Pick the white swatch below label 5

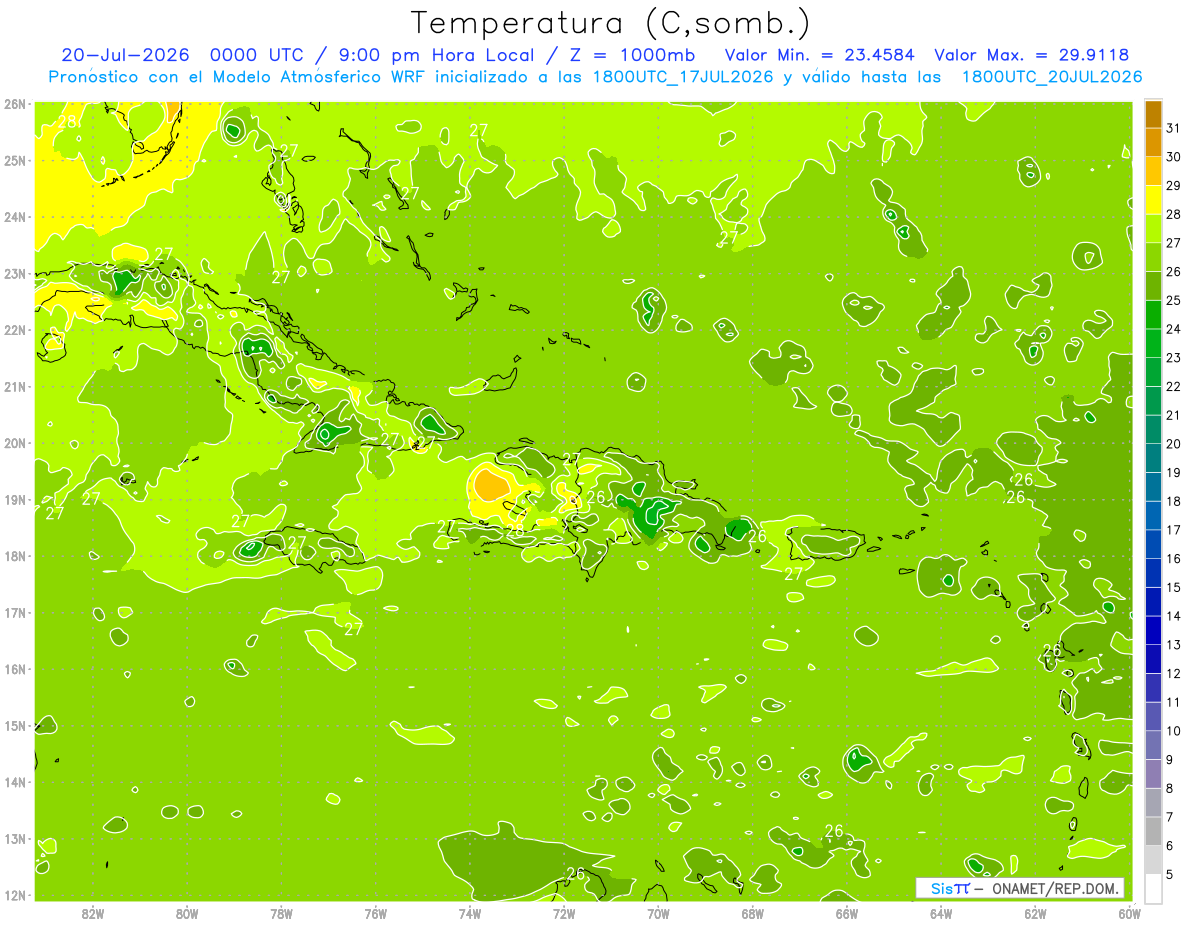tap(1154, 888)
